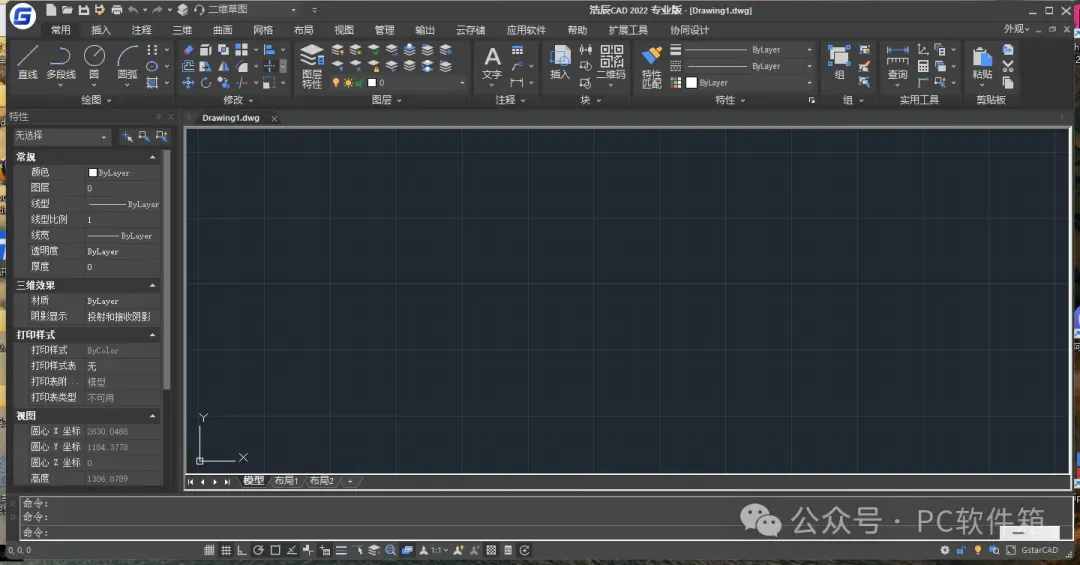This screenshot has height=565, width=1080.
Task: Switch to the 布局1 layout tab
Action: pyautogui.click(x=286, y=481)
